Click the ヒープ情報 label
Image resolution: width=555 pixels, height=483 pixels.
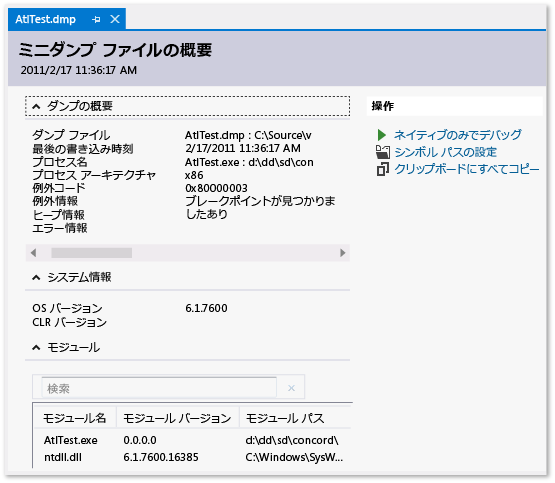point(58,215)
